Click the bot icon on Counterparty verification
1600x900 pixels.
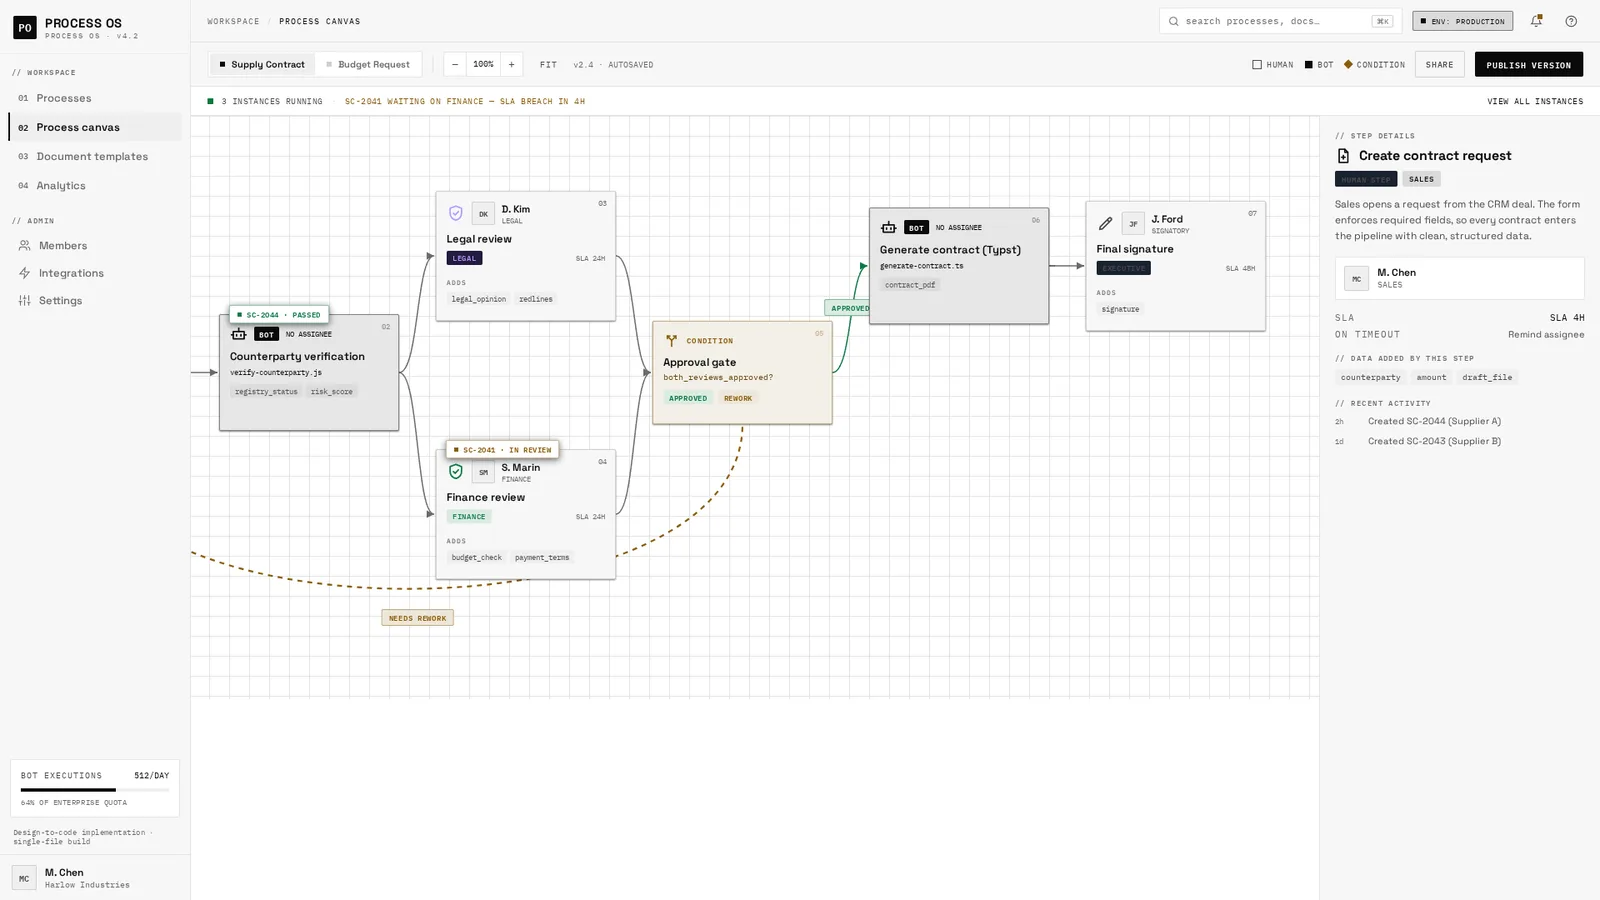[x=238, y=334]
